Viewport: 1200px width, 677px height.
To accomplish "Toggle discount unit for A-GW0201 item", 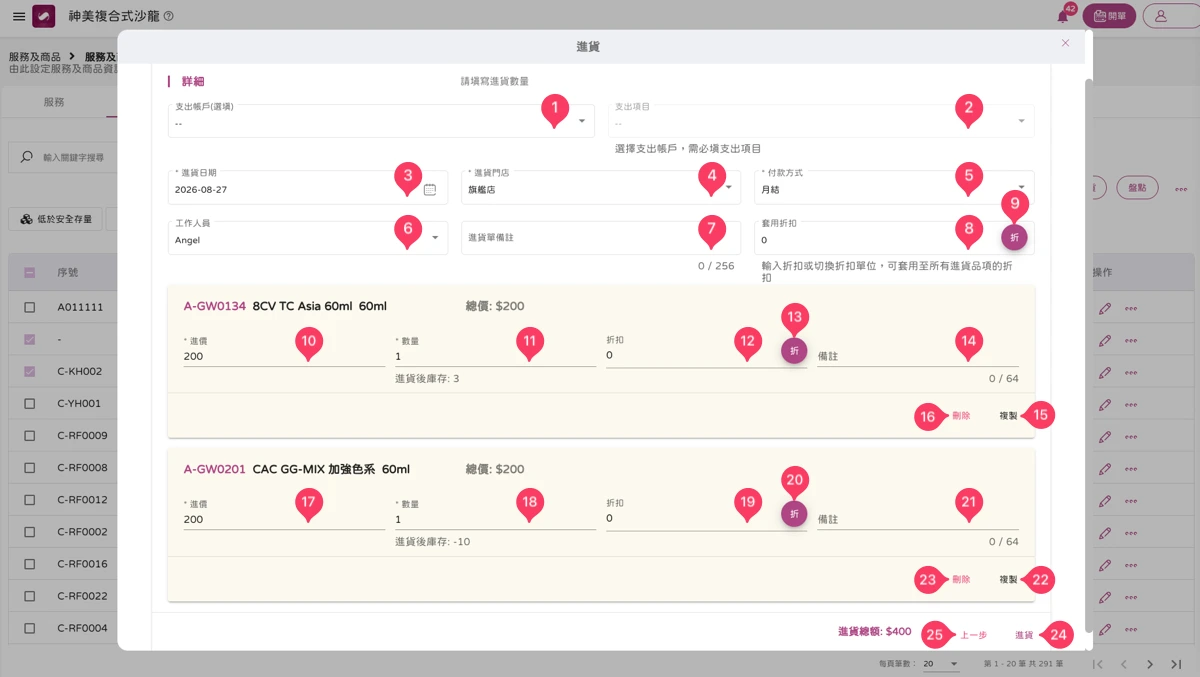I will pos(794,514).
